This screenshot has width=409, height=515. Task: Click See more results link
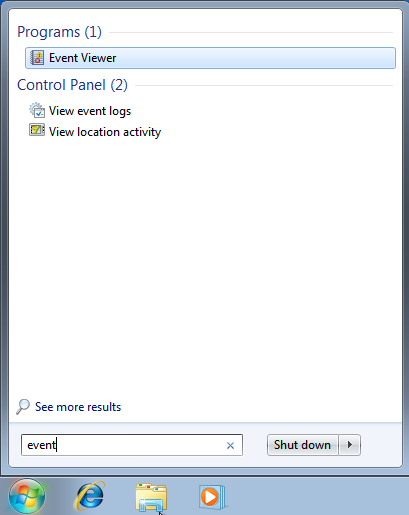[78, 407]
